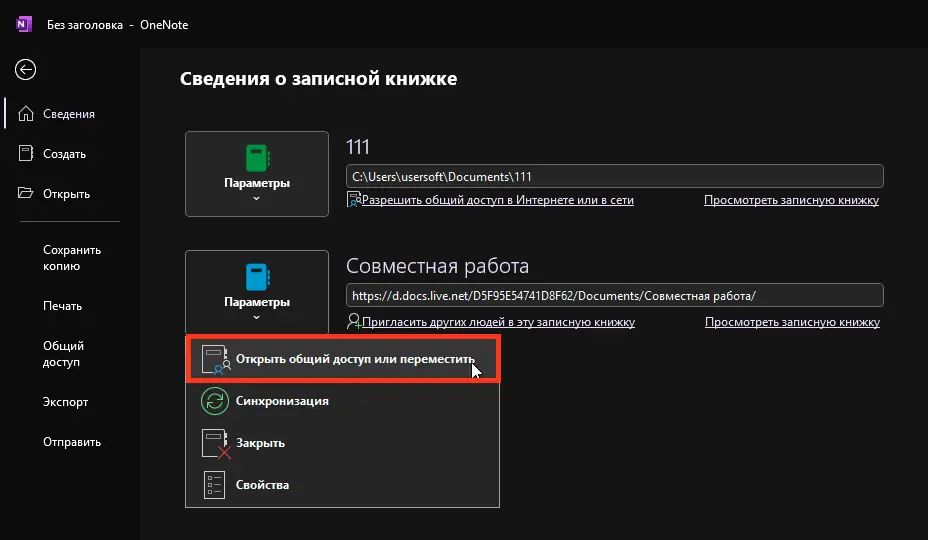Open the Сведения tab in sidebar
Screen dimensions: 928x540
pos(68,114)
